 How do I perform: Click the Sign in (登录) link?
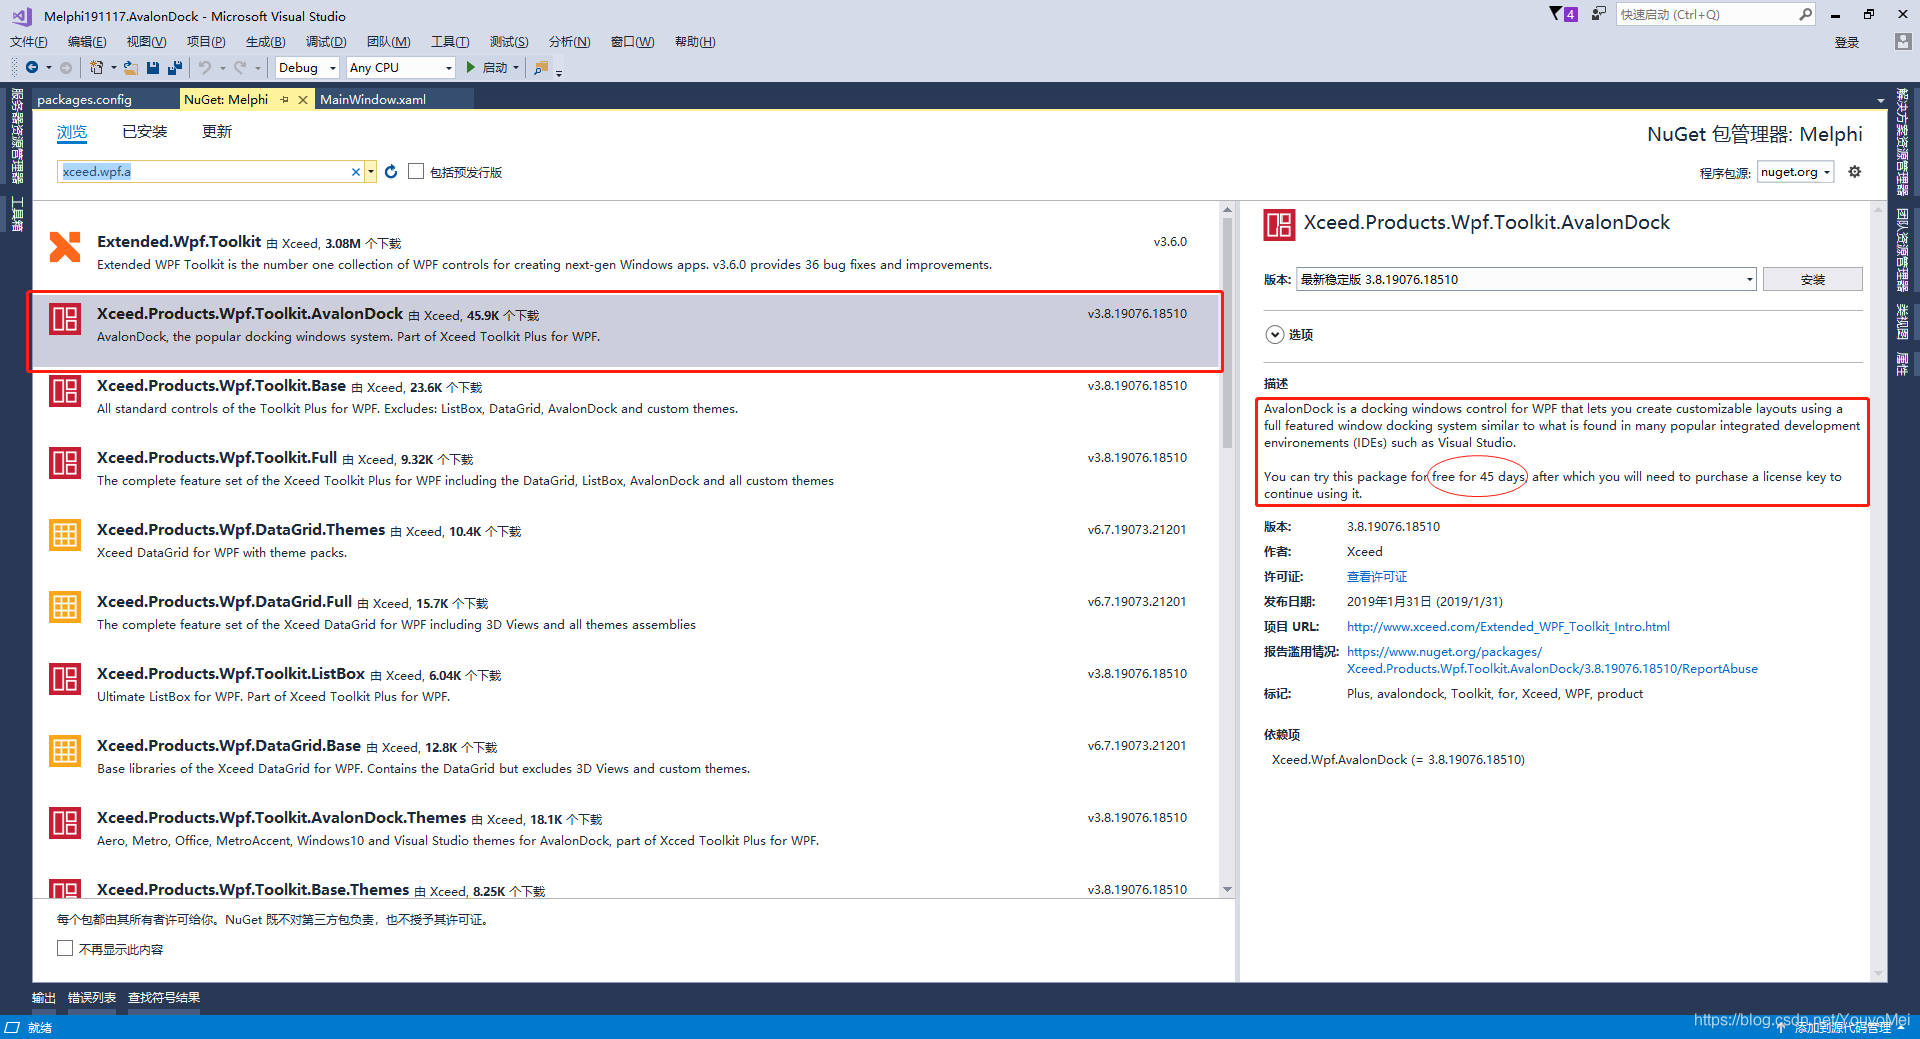point(1847,42)
